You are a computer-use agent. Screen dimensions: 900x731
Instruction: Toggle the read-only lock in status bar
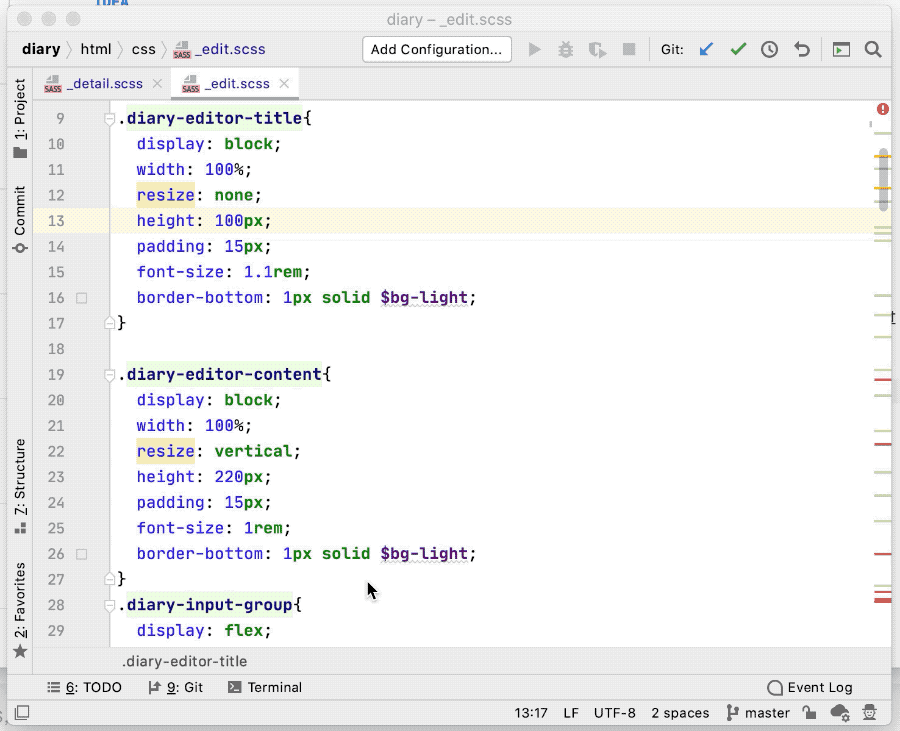point(808,712)
